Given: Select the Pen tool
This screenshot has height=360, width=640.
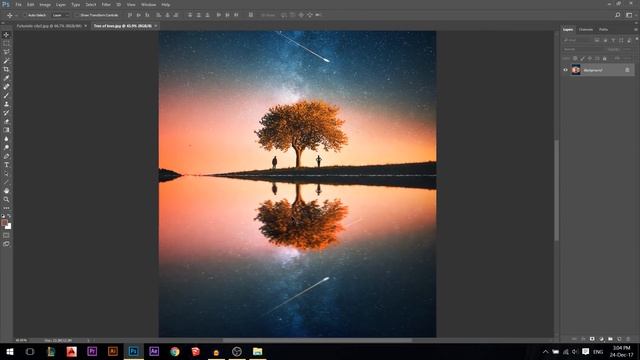Looking at the screenshot, I should (6, 156).
